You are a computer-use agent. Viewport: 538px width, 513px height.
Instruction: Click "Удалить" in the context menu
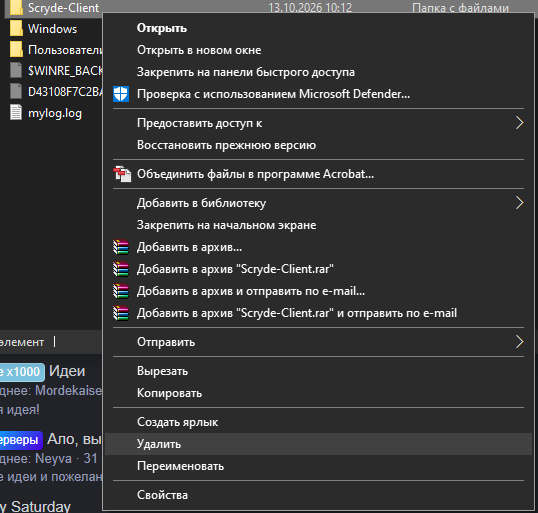pos(318,444)
